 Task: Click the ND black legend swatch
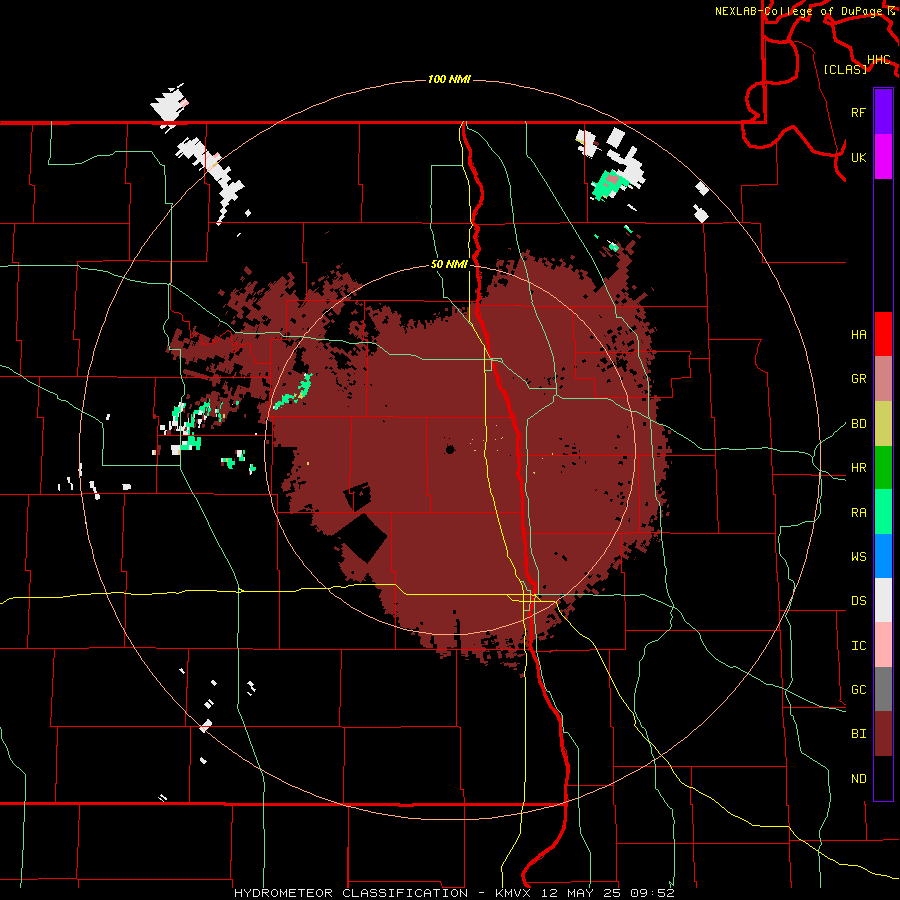pyautogui.click(x=883, y=778)
